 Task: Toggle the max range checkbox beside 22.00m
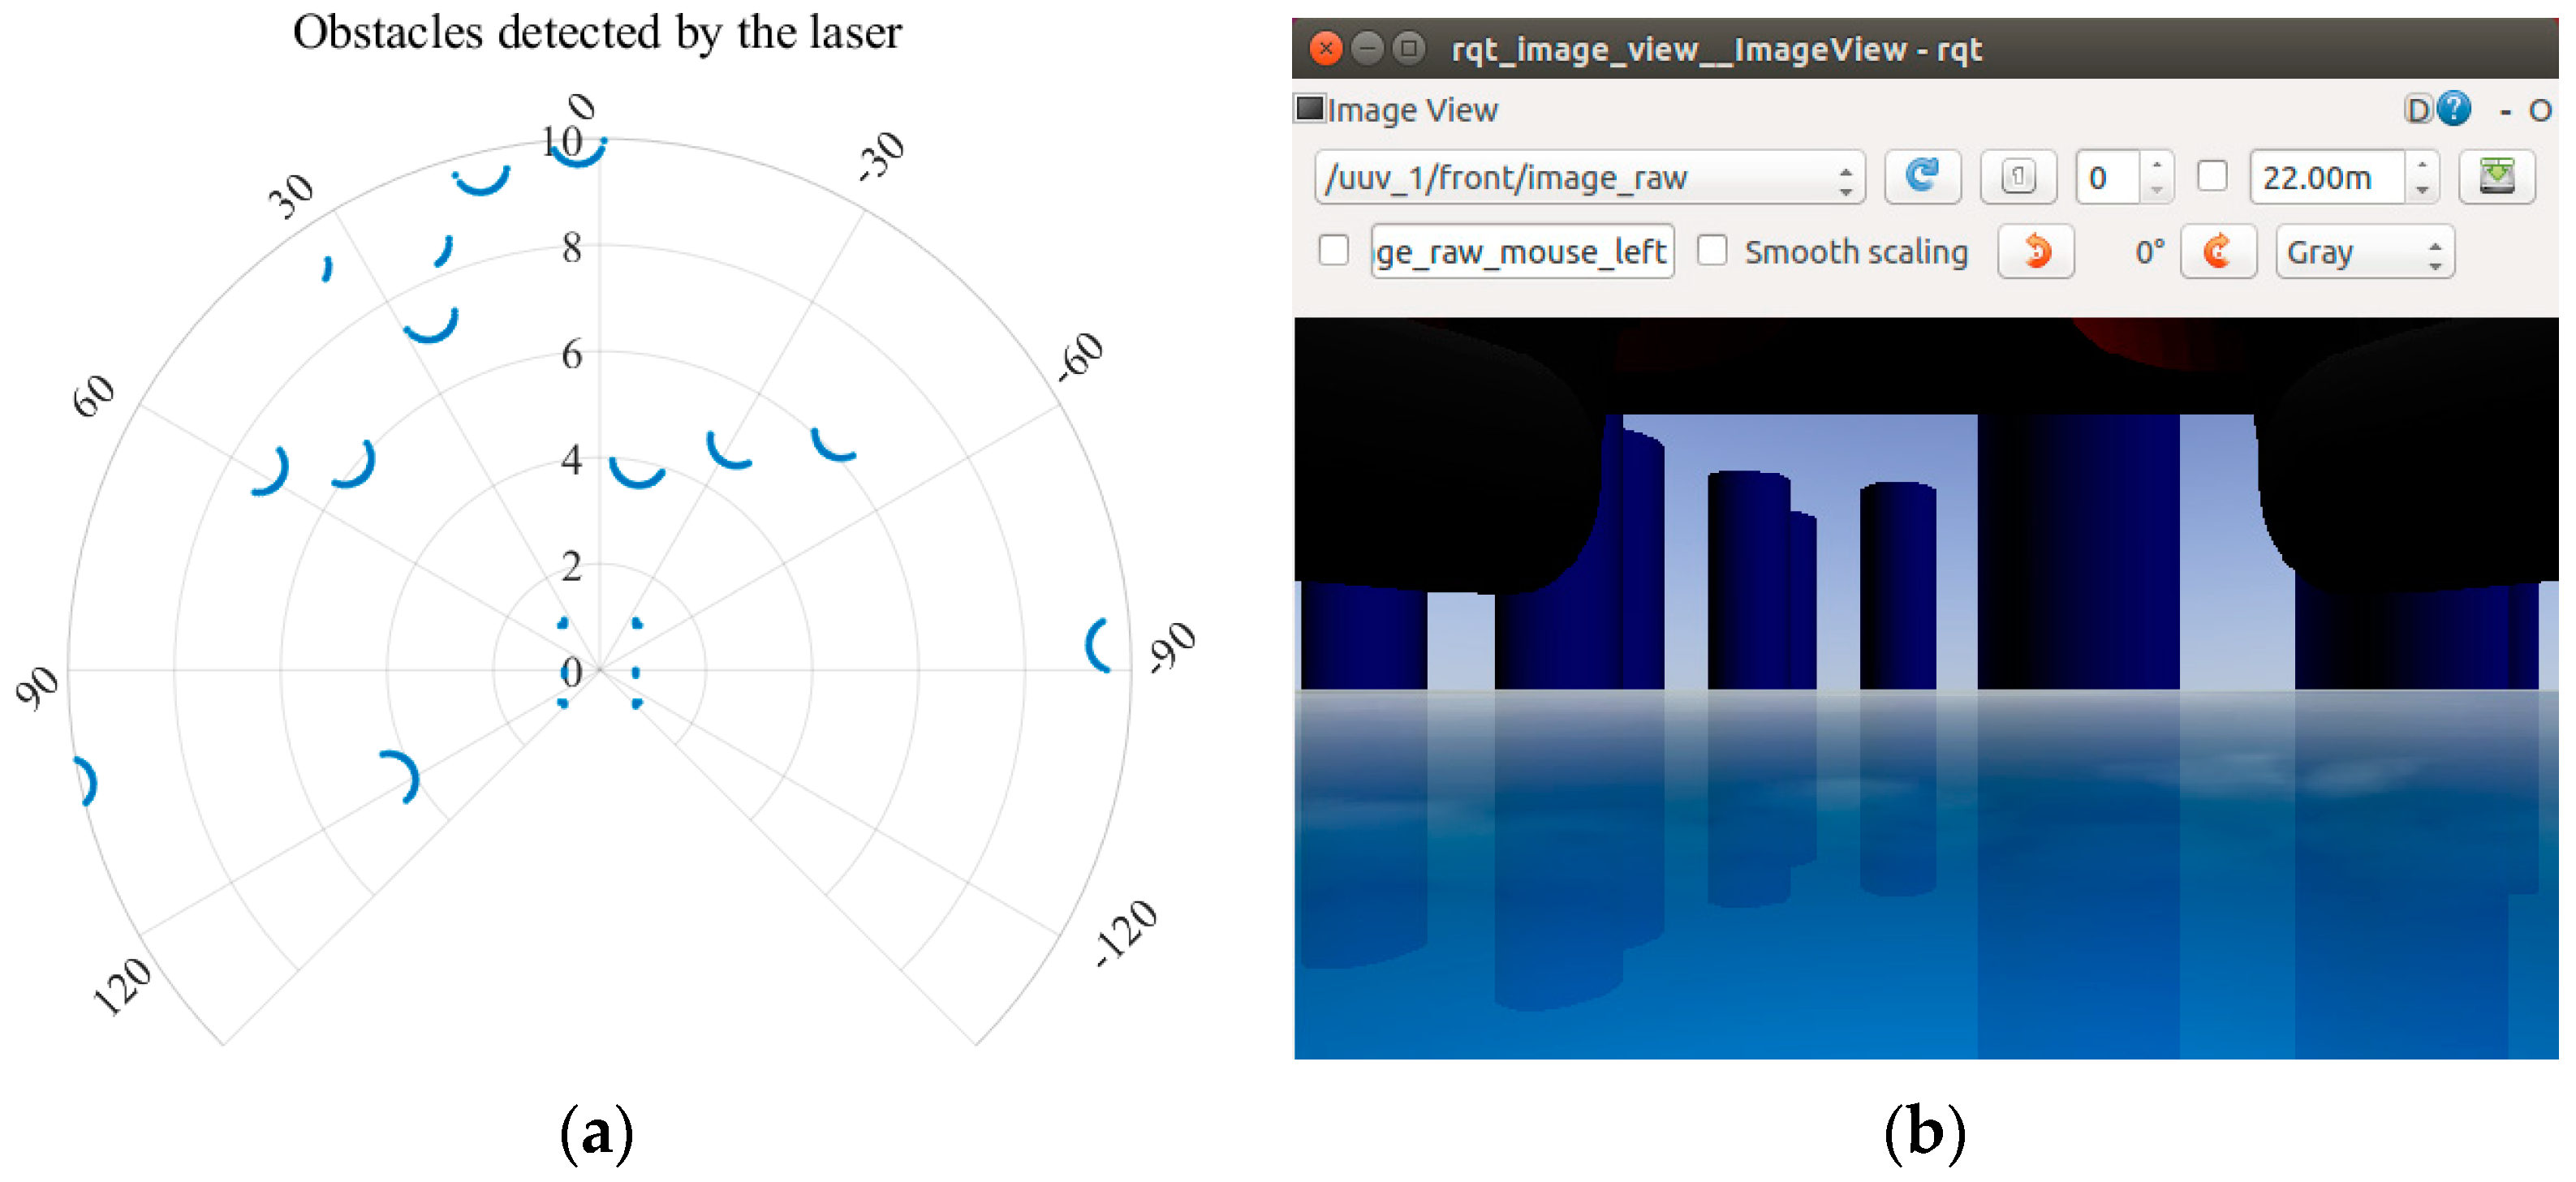point(2212,177)
